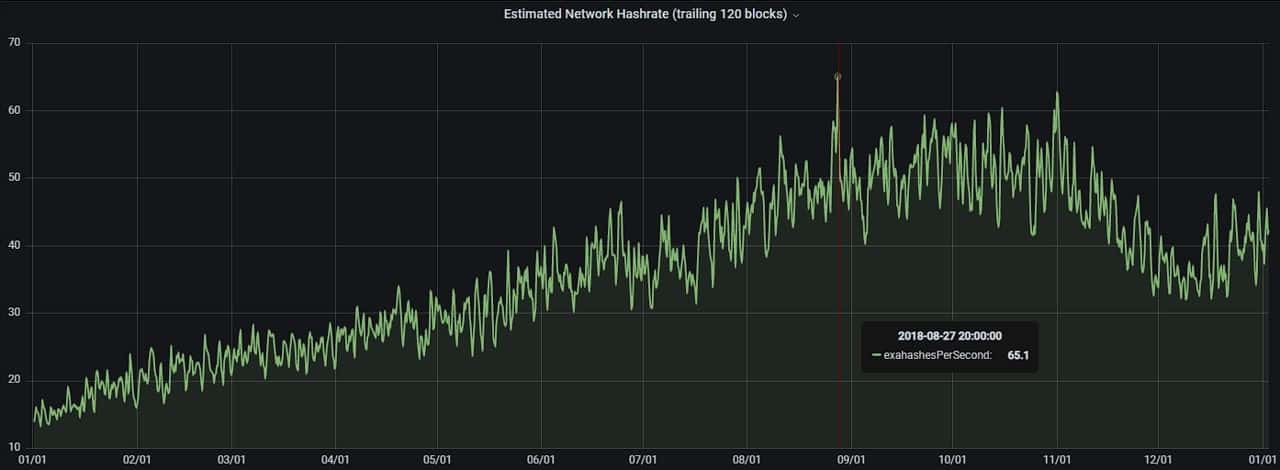
Task: Click the 06/01 x-axis label
Action: click(x=541, y=460)
